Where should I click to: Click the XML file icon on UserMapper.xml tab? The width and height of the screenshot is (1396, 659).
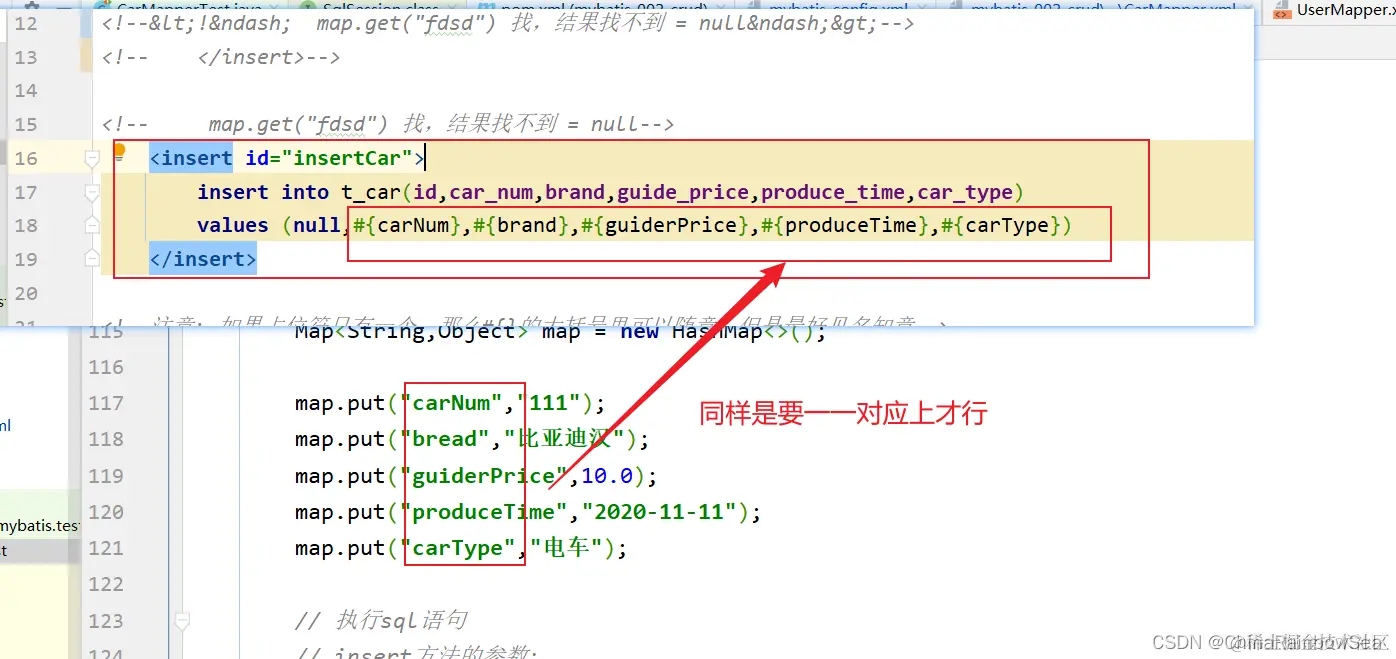click(x=1281, y=10)
